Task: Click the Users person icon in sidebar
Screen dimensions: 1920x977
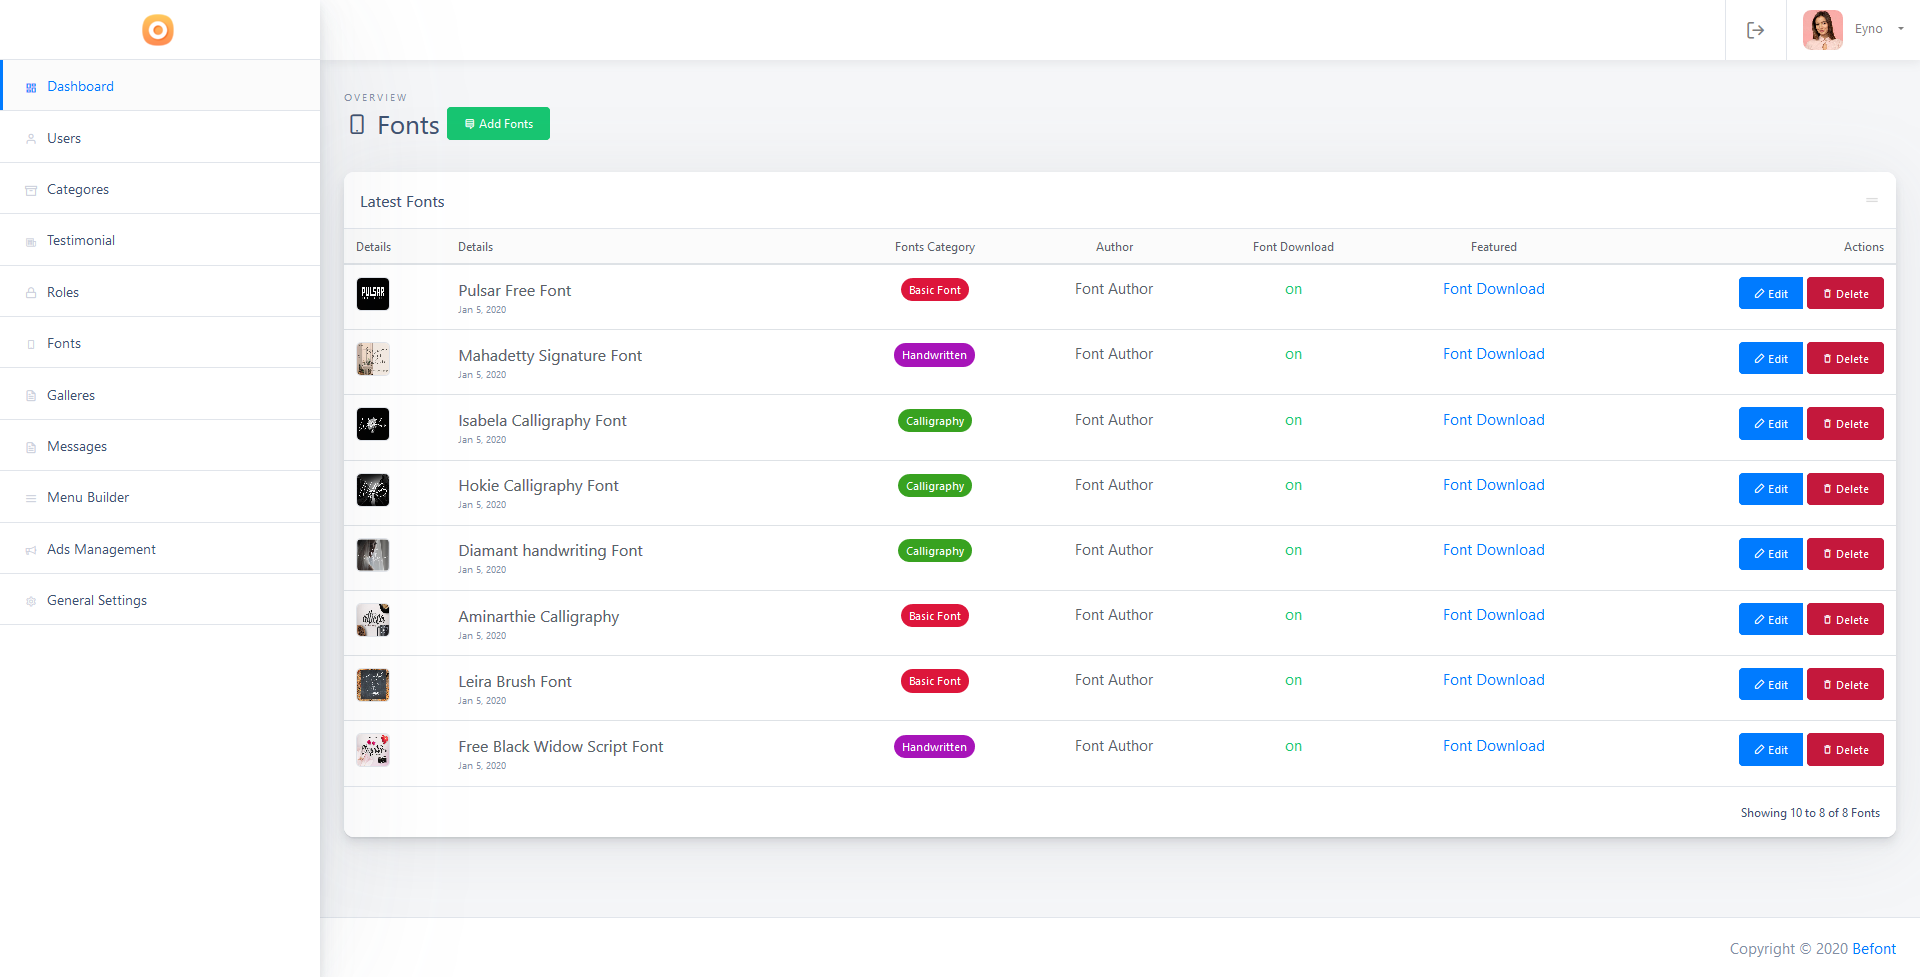Action: coord(31,139)
